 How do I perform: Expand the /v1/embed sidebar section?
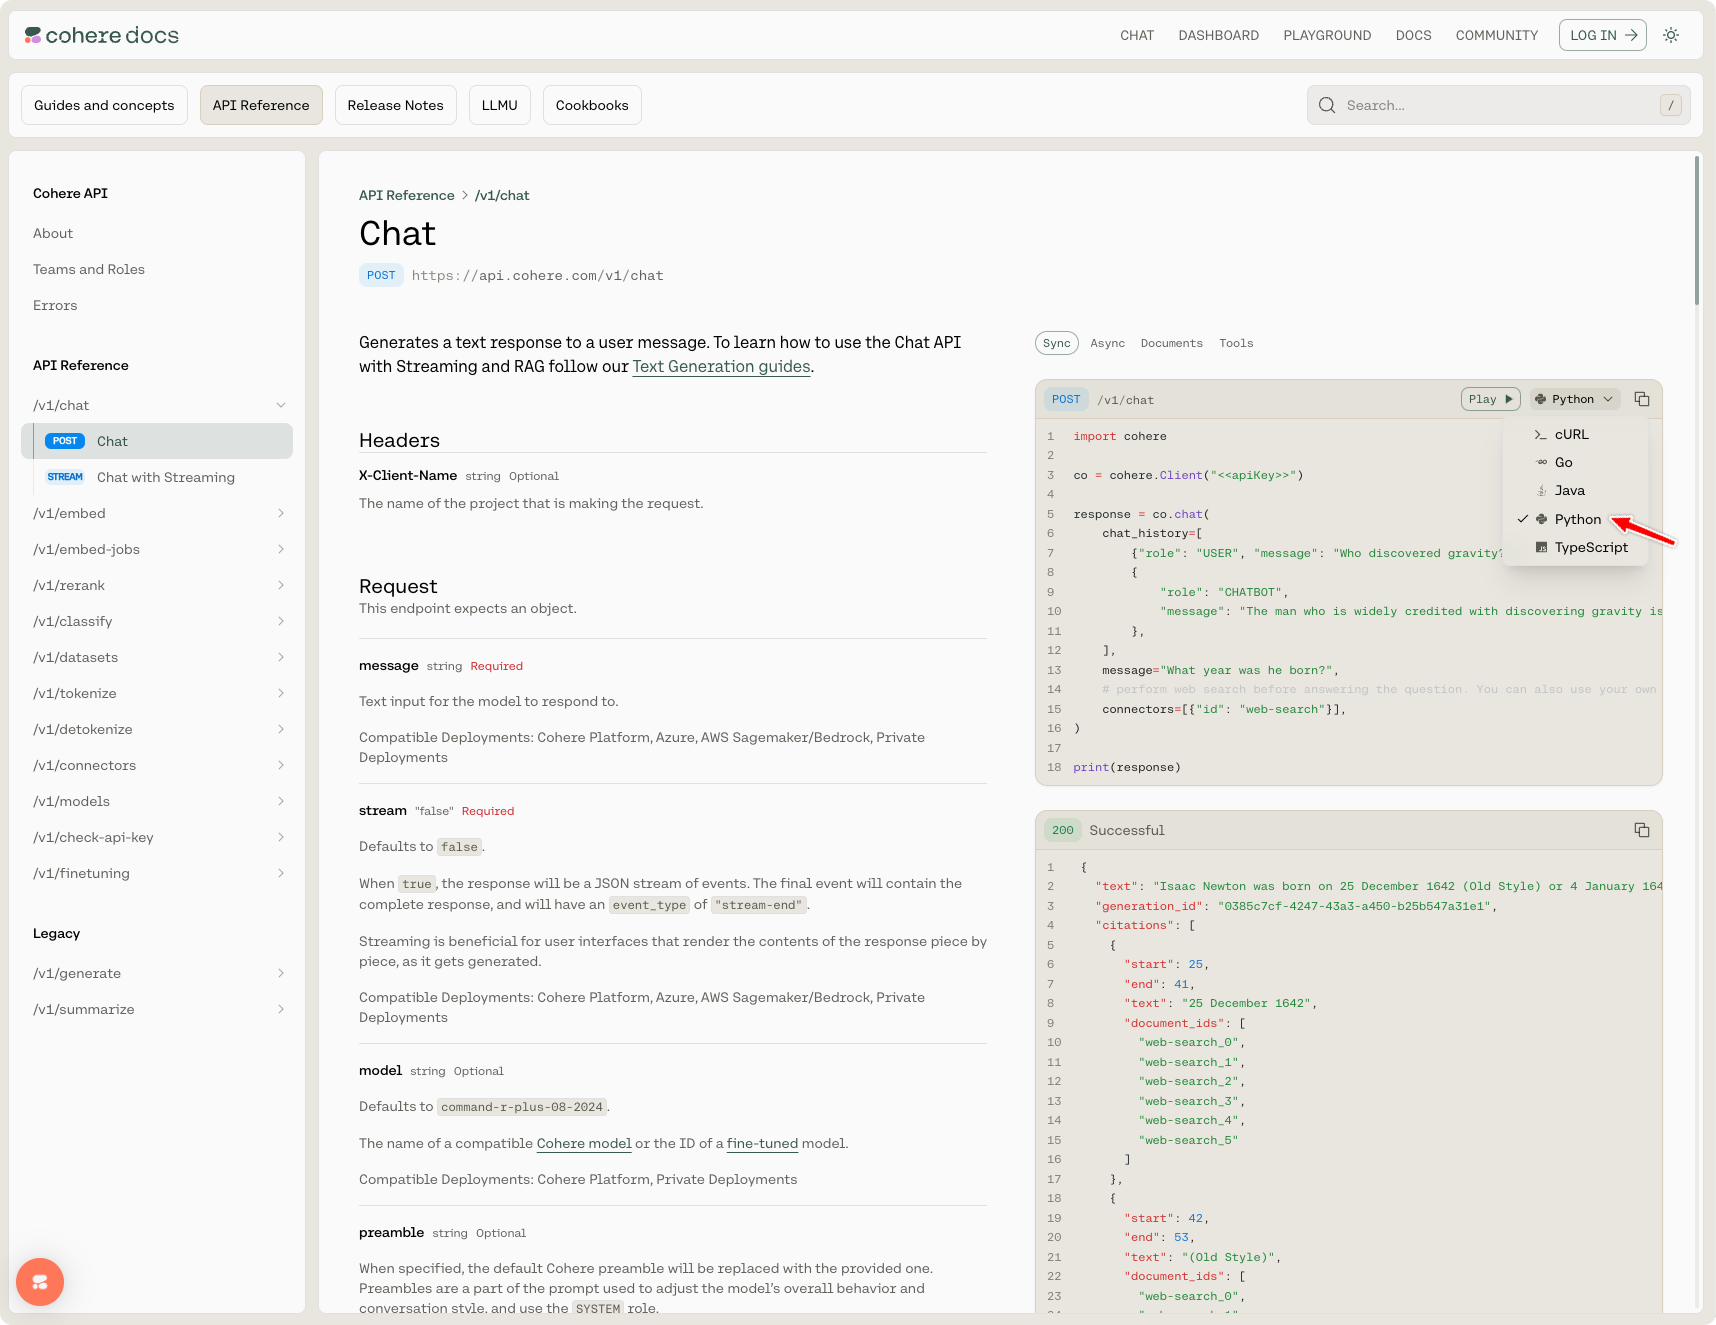[x=281, y=513]
